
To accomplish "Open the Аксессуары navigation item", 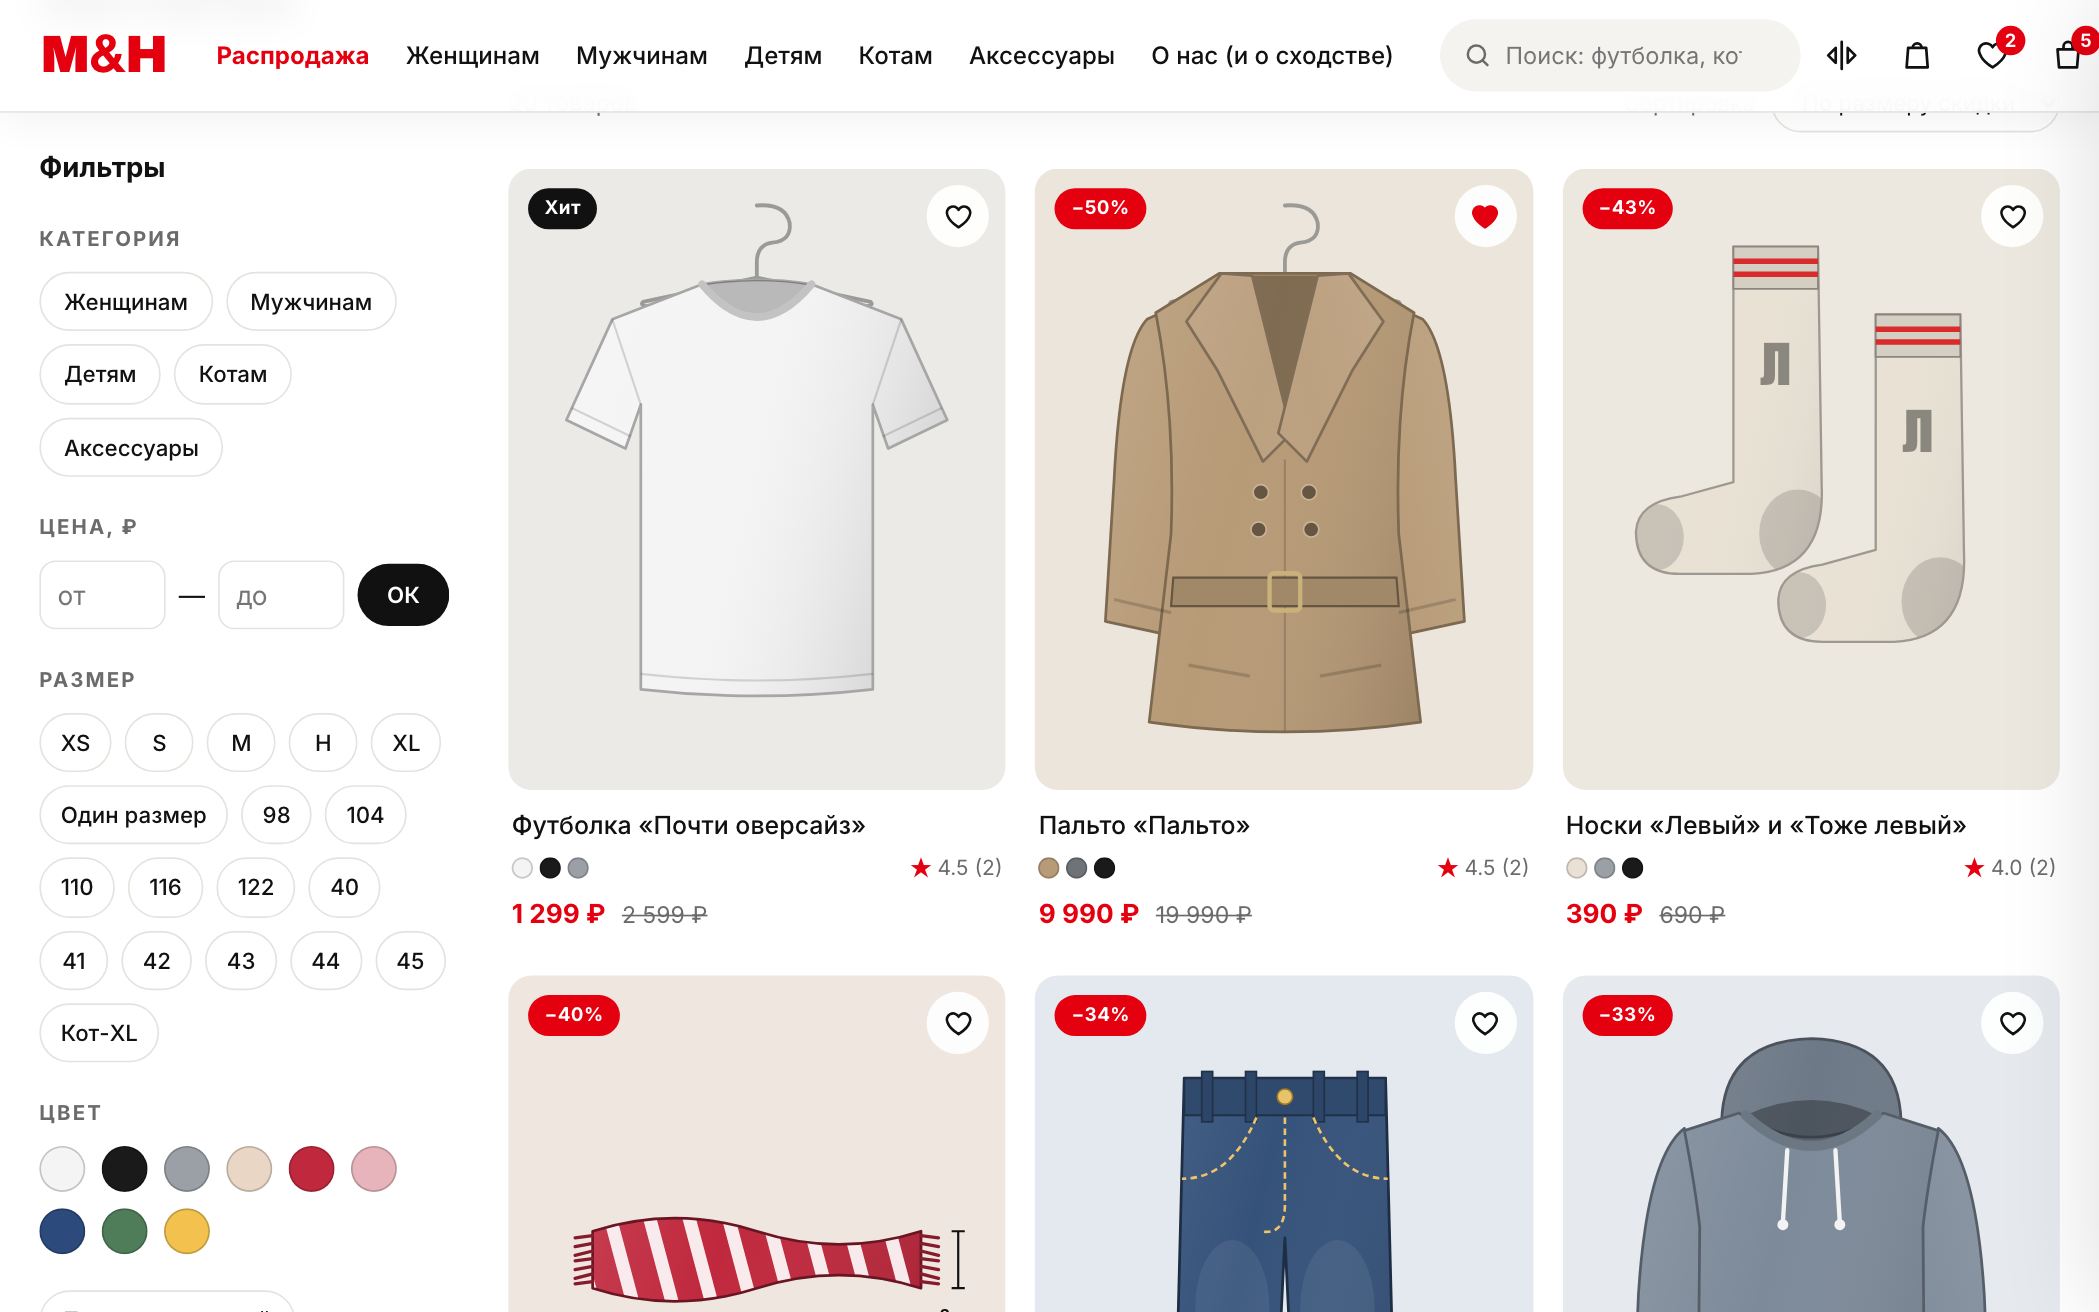I will click(1041, 56).
